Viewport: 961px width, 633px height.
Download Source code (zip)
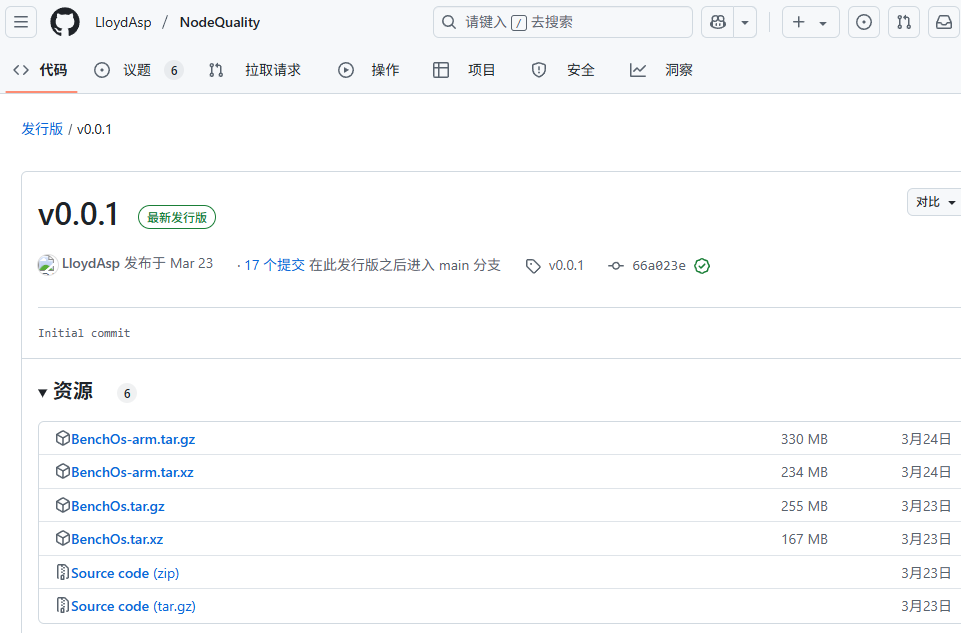point(125,573)
